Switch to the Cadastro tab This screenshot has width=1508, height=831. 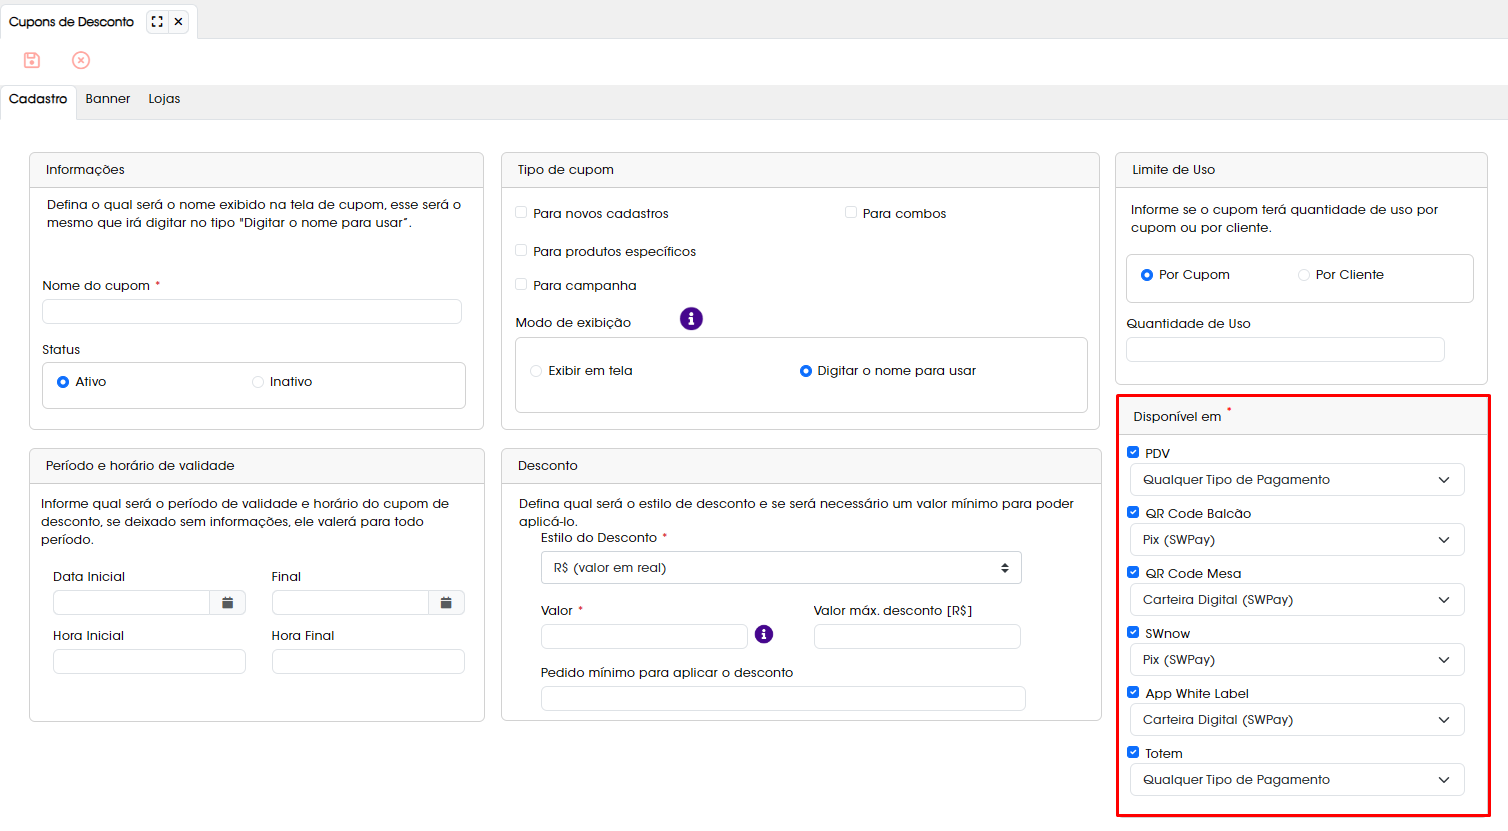pos(38,99)
